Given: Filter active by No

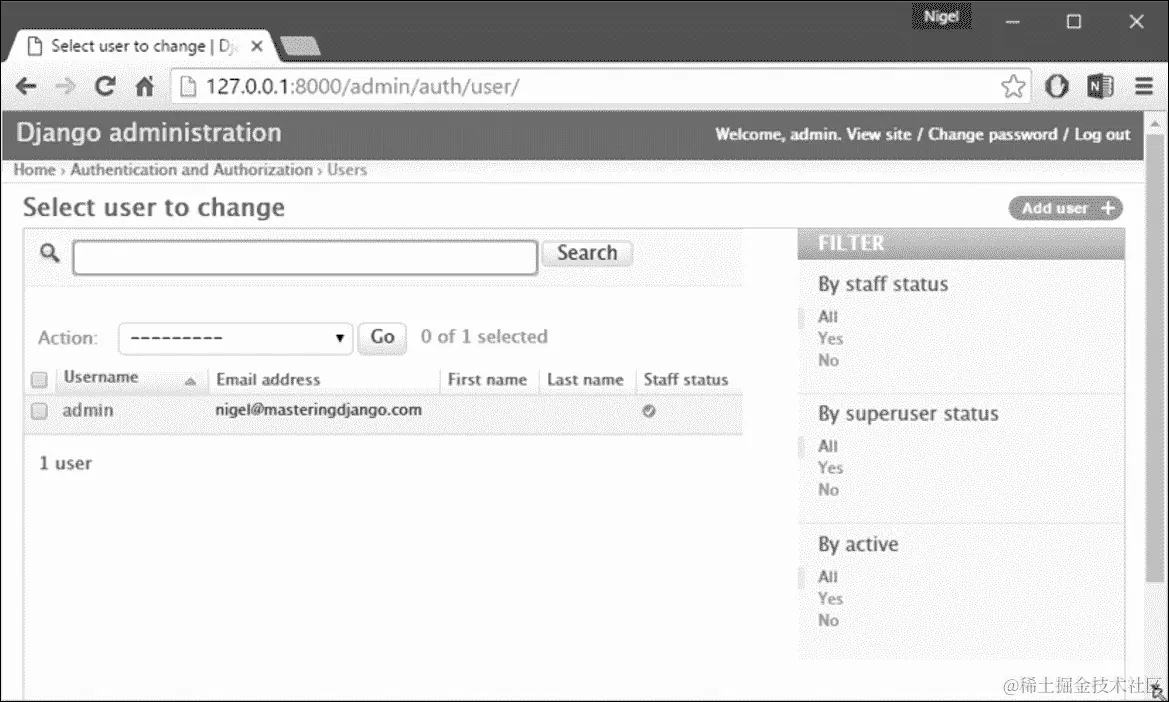Looking at the screenshot, I should (828, 620).
